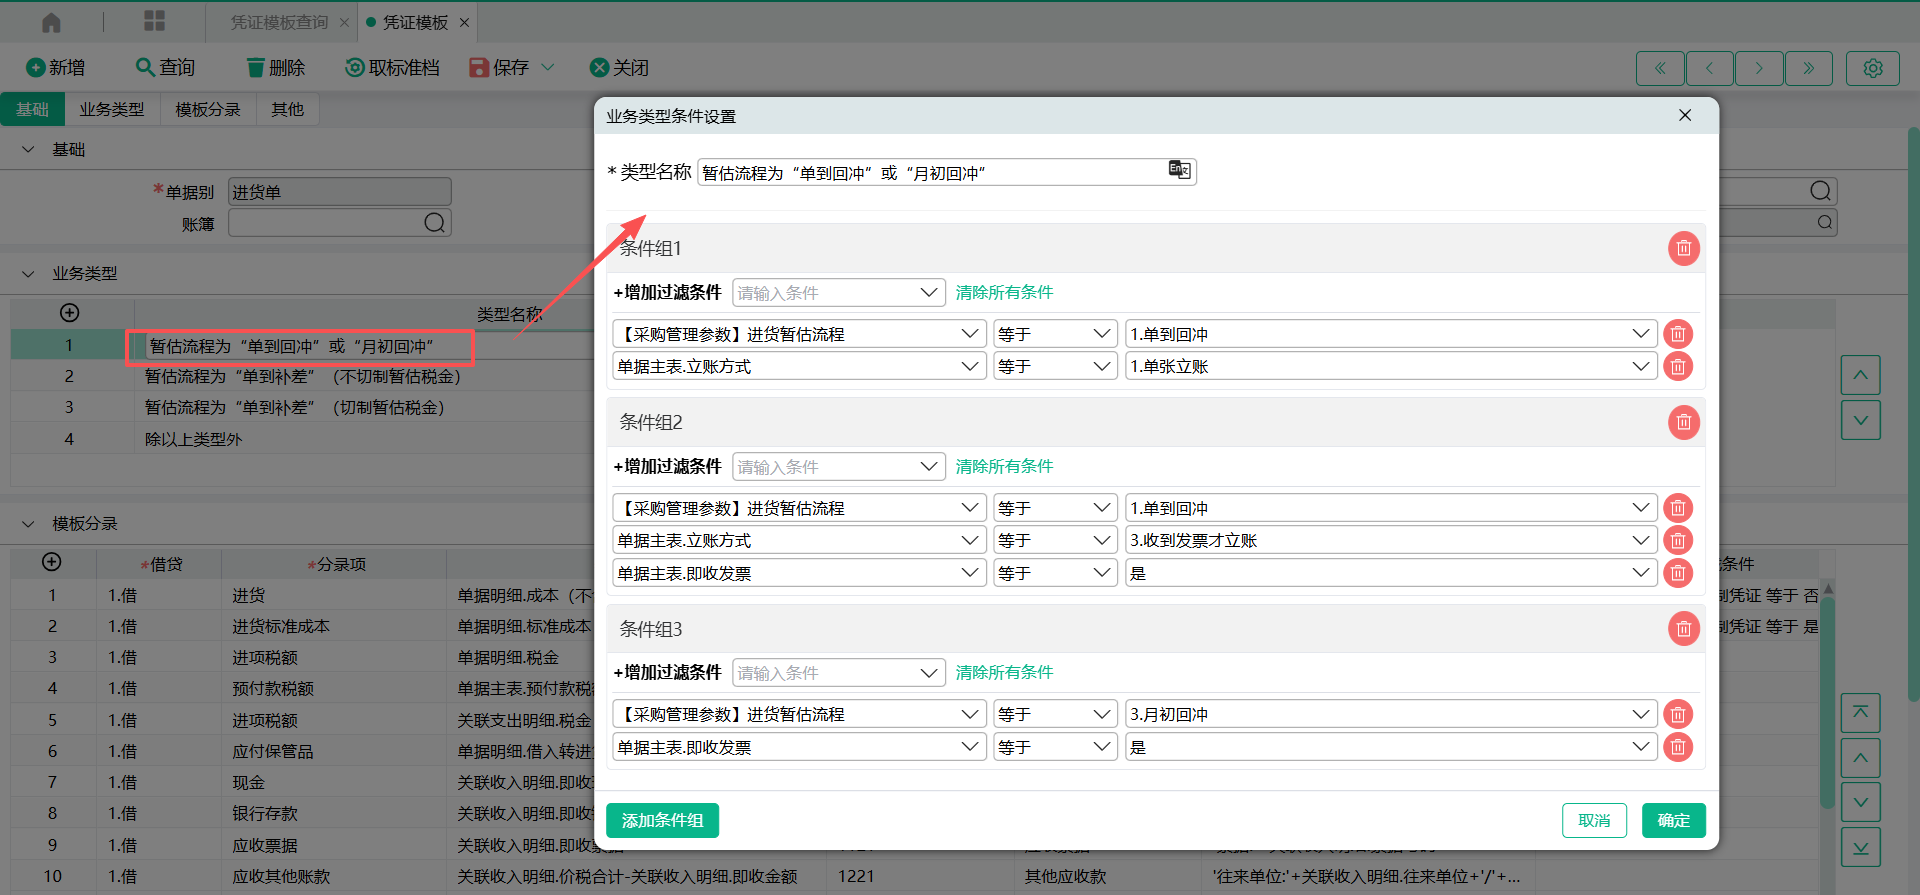This screenshot has width=1920, height=895.
Task: Move 业务类型 row down arrow button
Action: (x=1860, y=420)
